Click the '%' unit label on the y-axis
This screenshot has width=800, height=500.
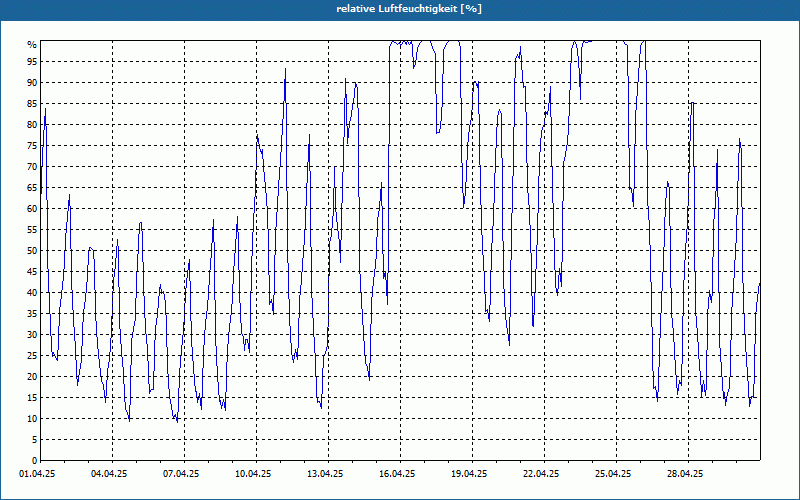(32, 45)
